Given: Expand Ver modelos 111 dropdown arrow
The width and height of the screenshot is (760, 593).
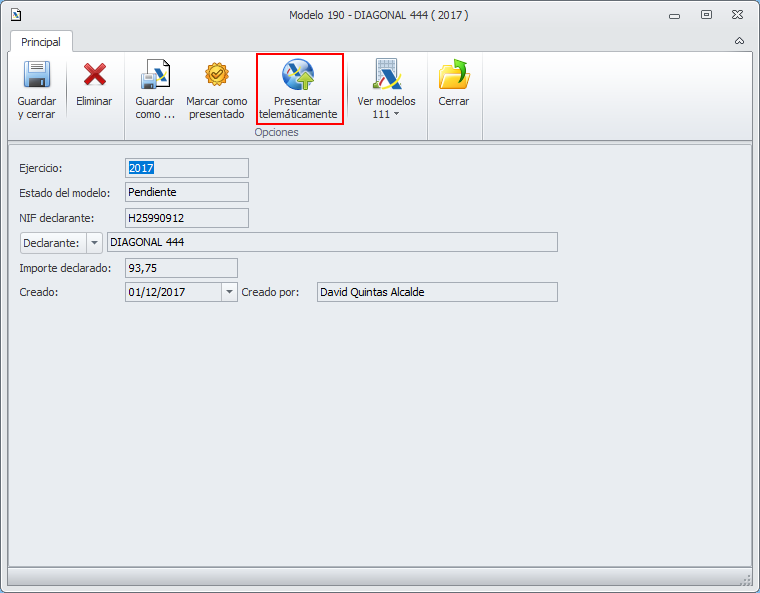Looking at the screenshot, I should (396, 114).
